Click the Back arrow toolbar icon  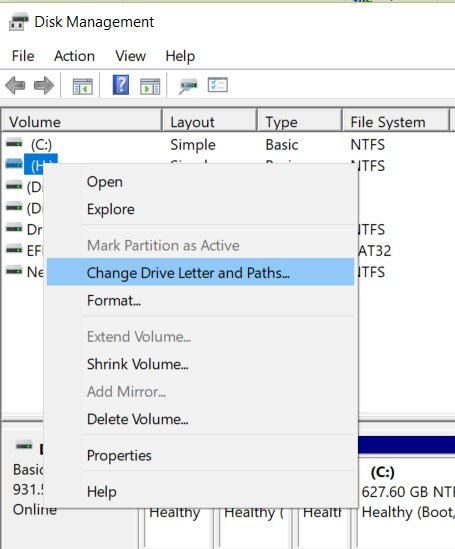15,85
